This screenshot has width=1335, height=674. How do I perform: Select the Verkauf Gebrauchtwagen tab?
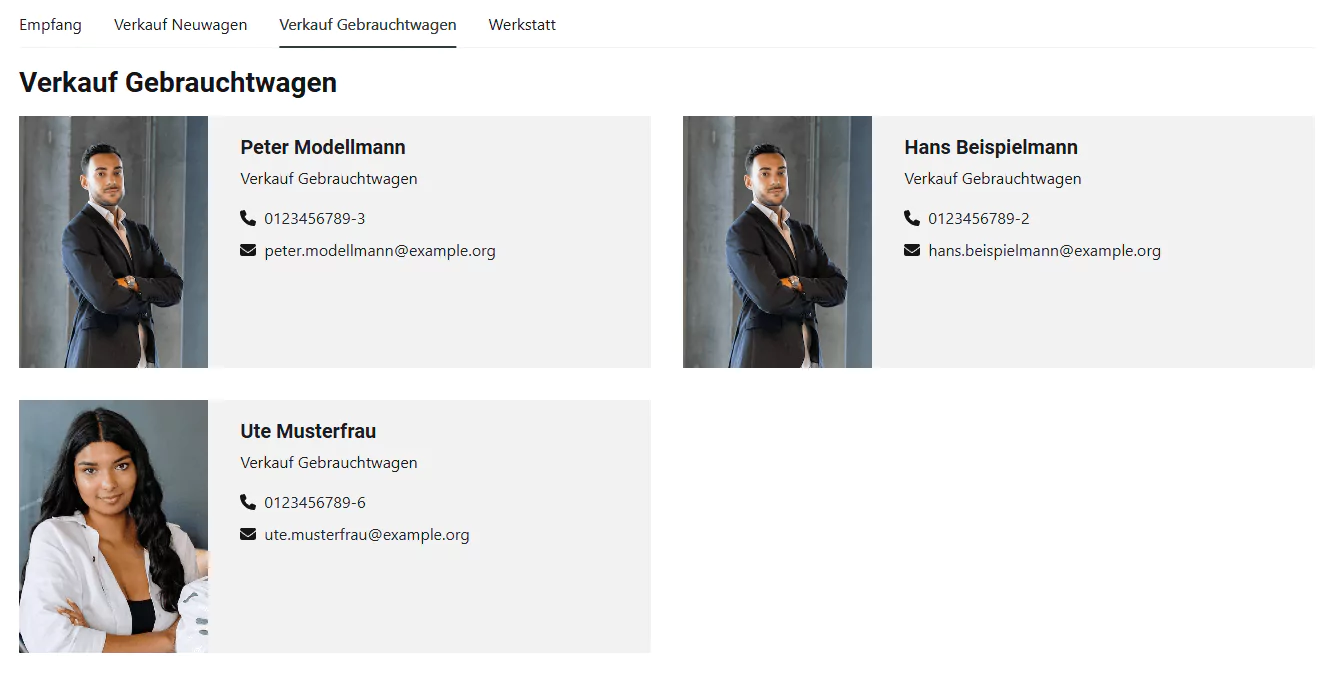click(x=368, y=25)
